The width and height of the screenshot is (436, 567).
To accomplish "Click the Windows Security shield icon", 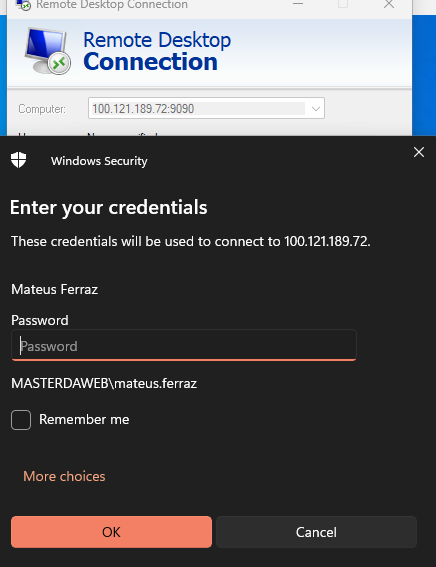I will (x=18, y=160).
